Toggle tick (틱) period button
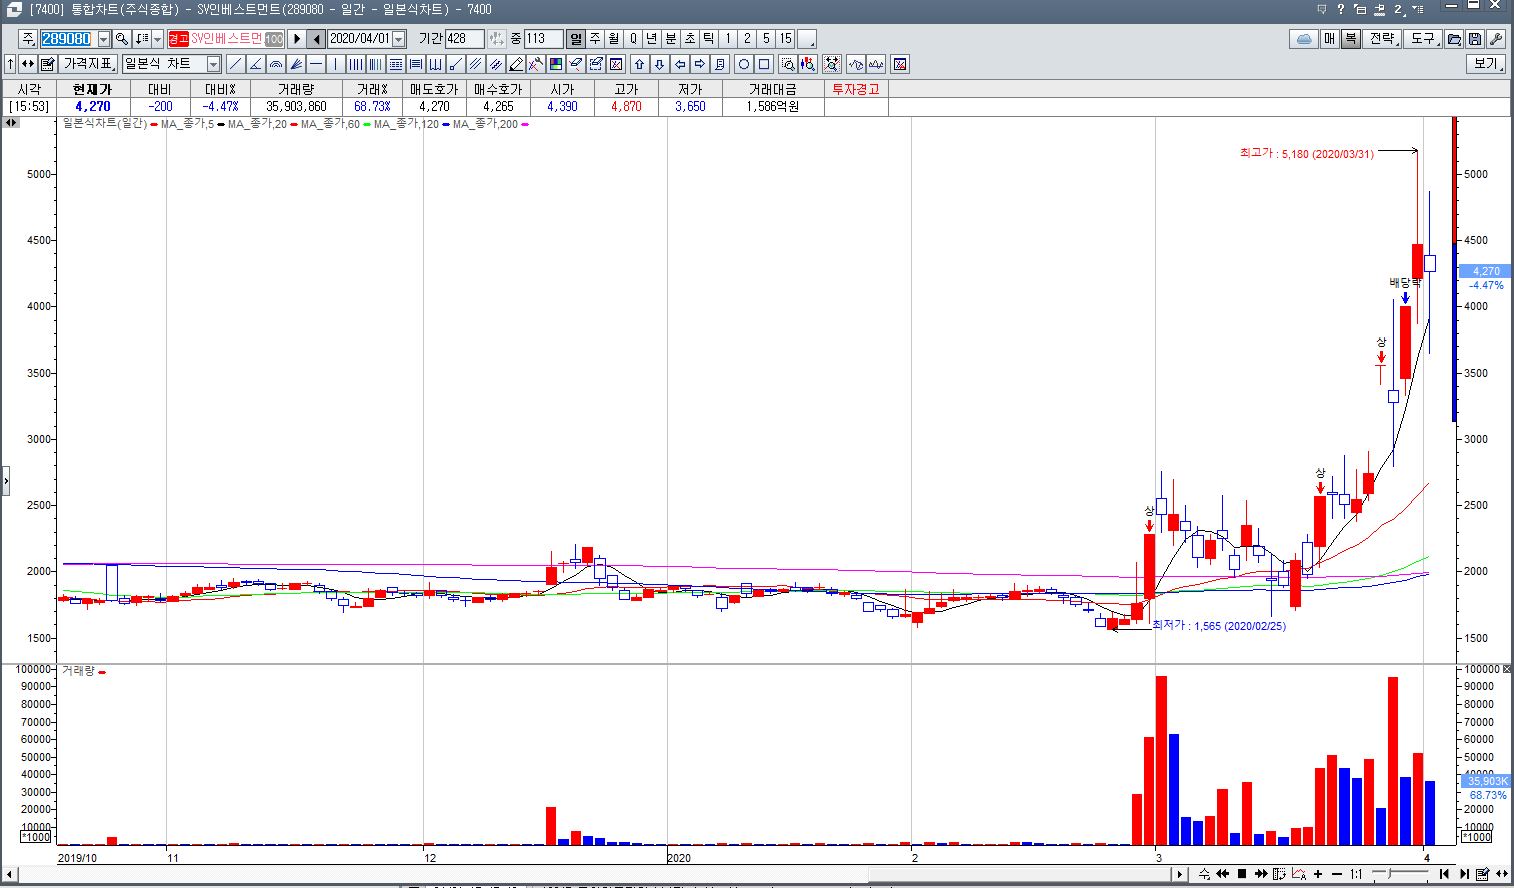The height and width of the screenshot is (888, 1514). click(x=709, y=39)
